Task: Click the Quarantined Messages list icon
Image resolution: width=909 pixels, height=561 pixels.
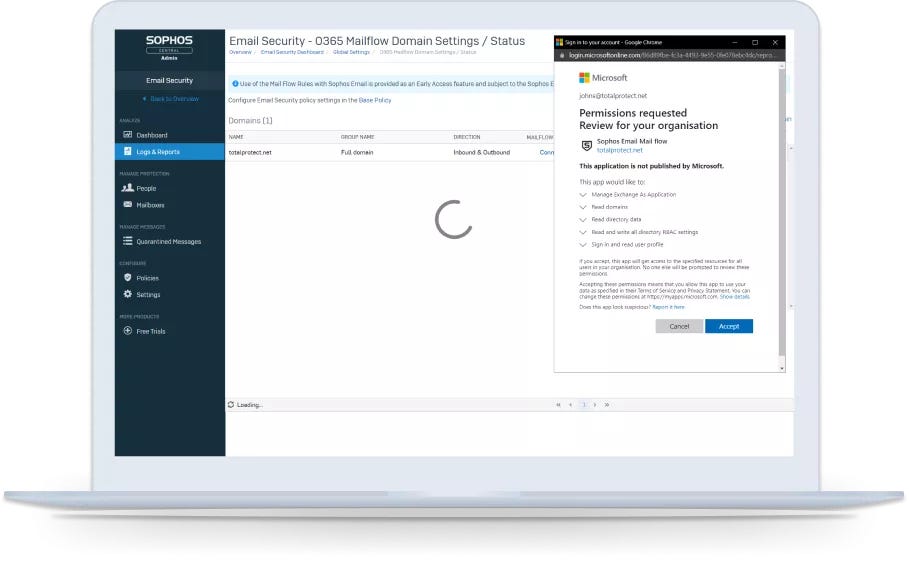Action: (x=128, y=241)
